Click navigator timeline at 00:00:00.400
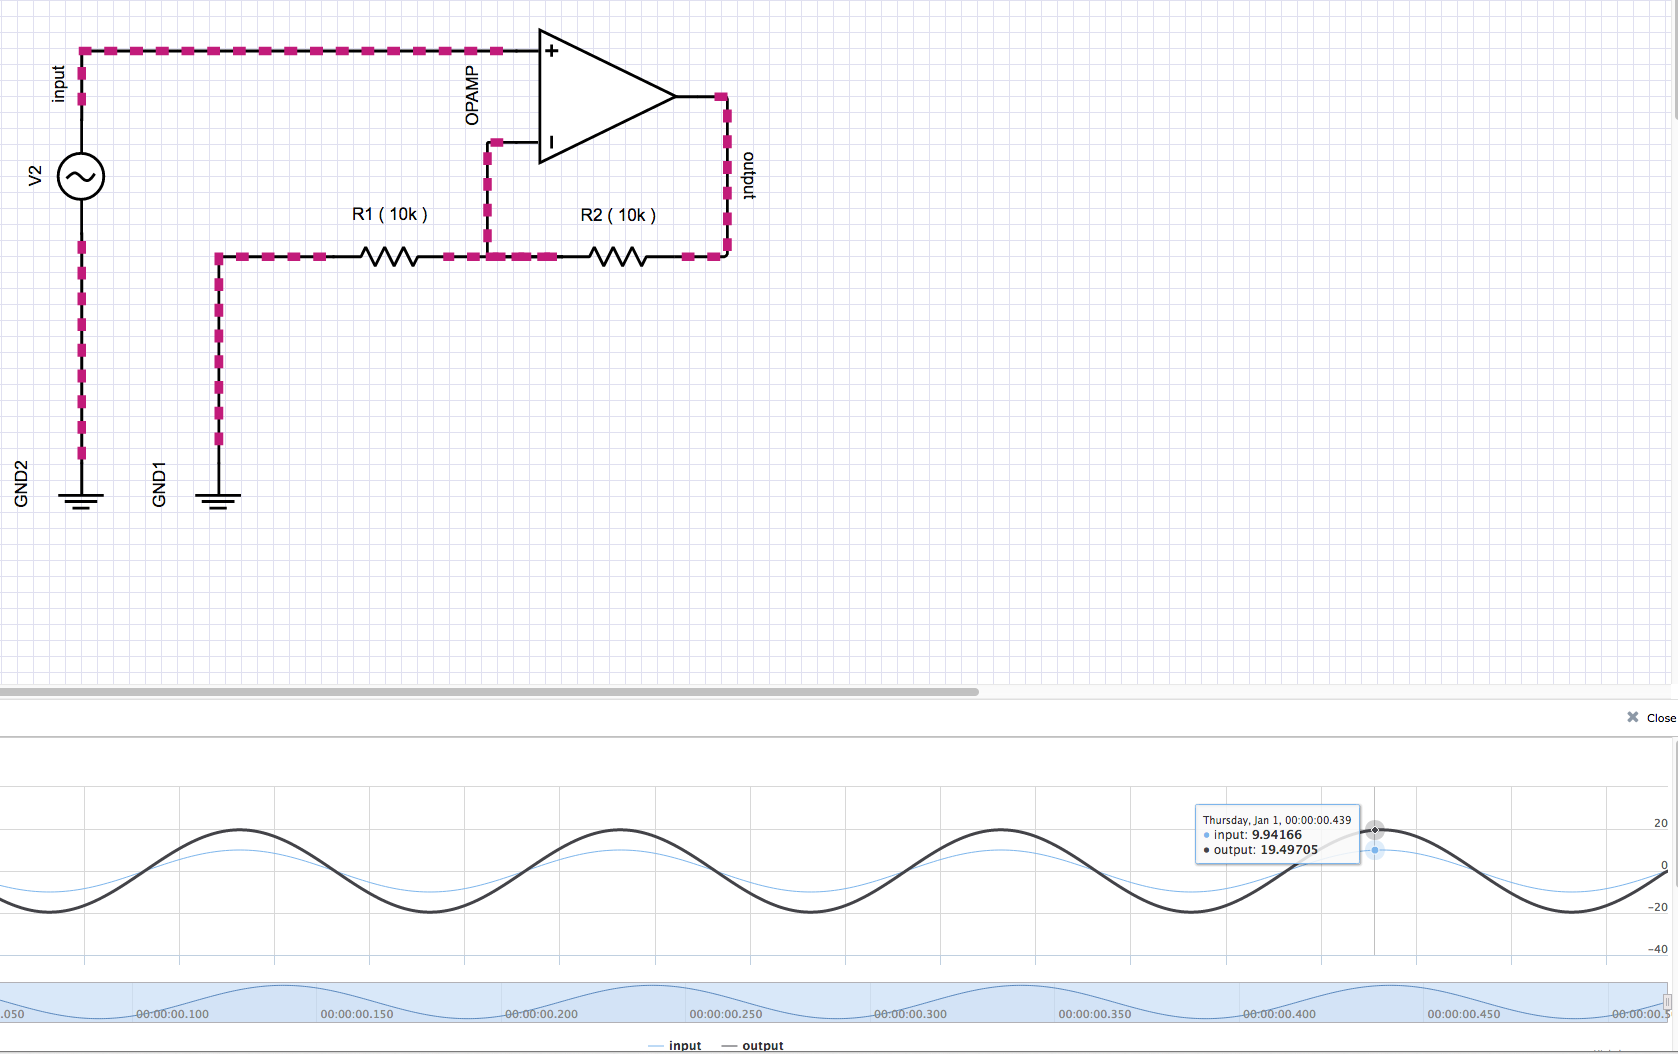The height and width of the screenshot is (1054, 1678). click(x=1279, y=1014)
